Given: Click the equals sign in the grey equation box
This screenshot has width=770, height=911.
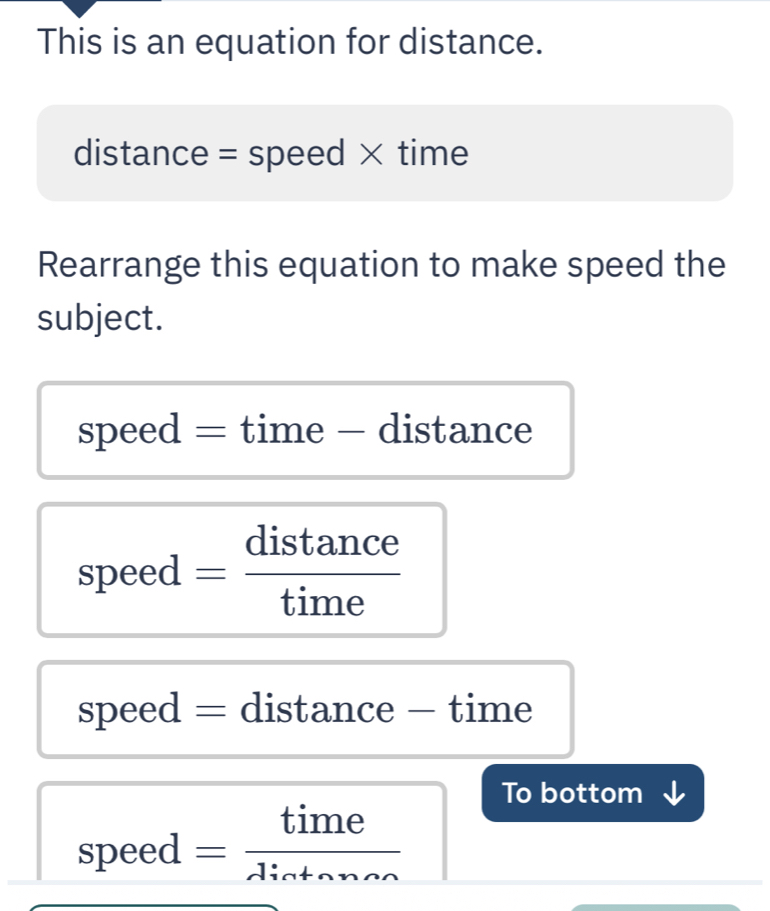Looking at the screenshot, I should tap(228, 155).
